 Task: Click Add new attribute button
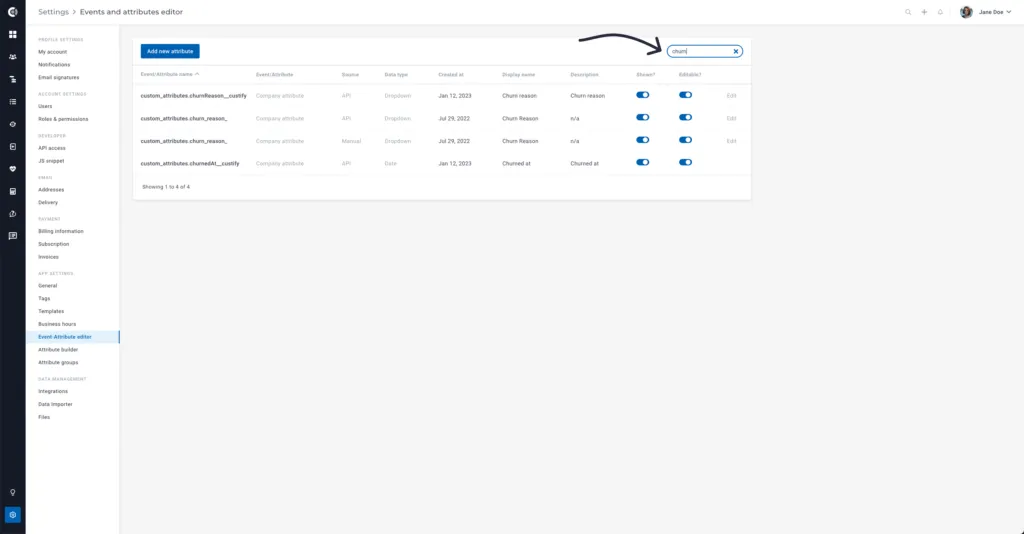(170, 51)
